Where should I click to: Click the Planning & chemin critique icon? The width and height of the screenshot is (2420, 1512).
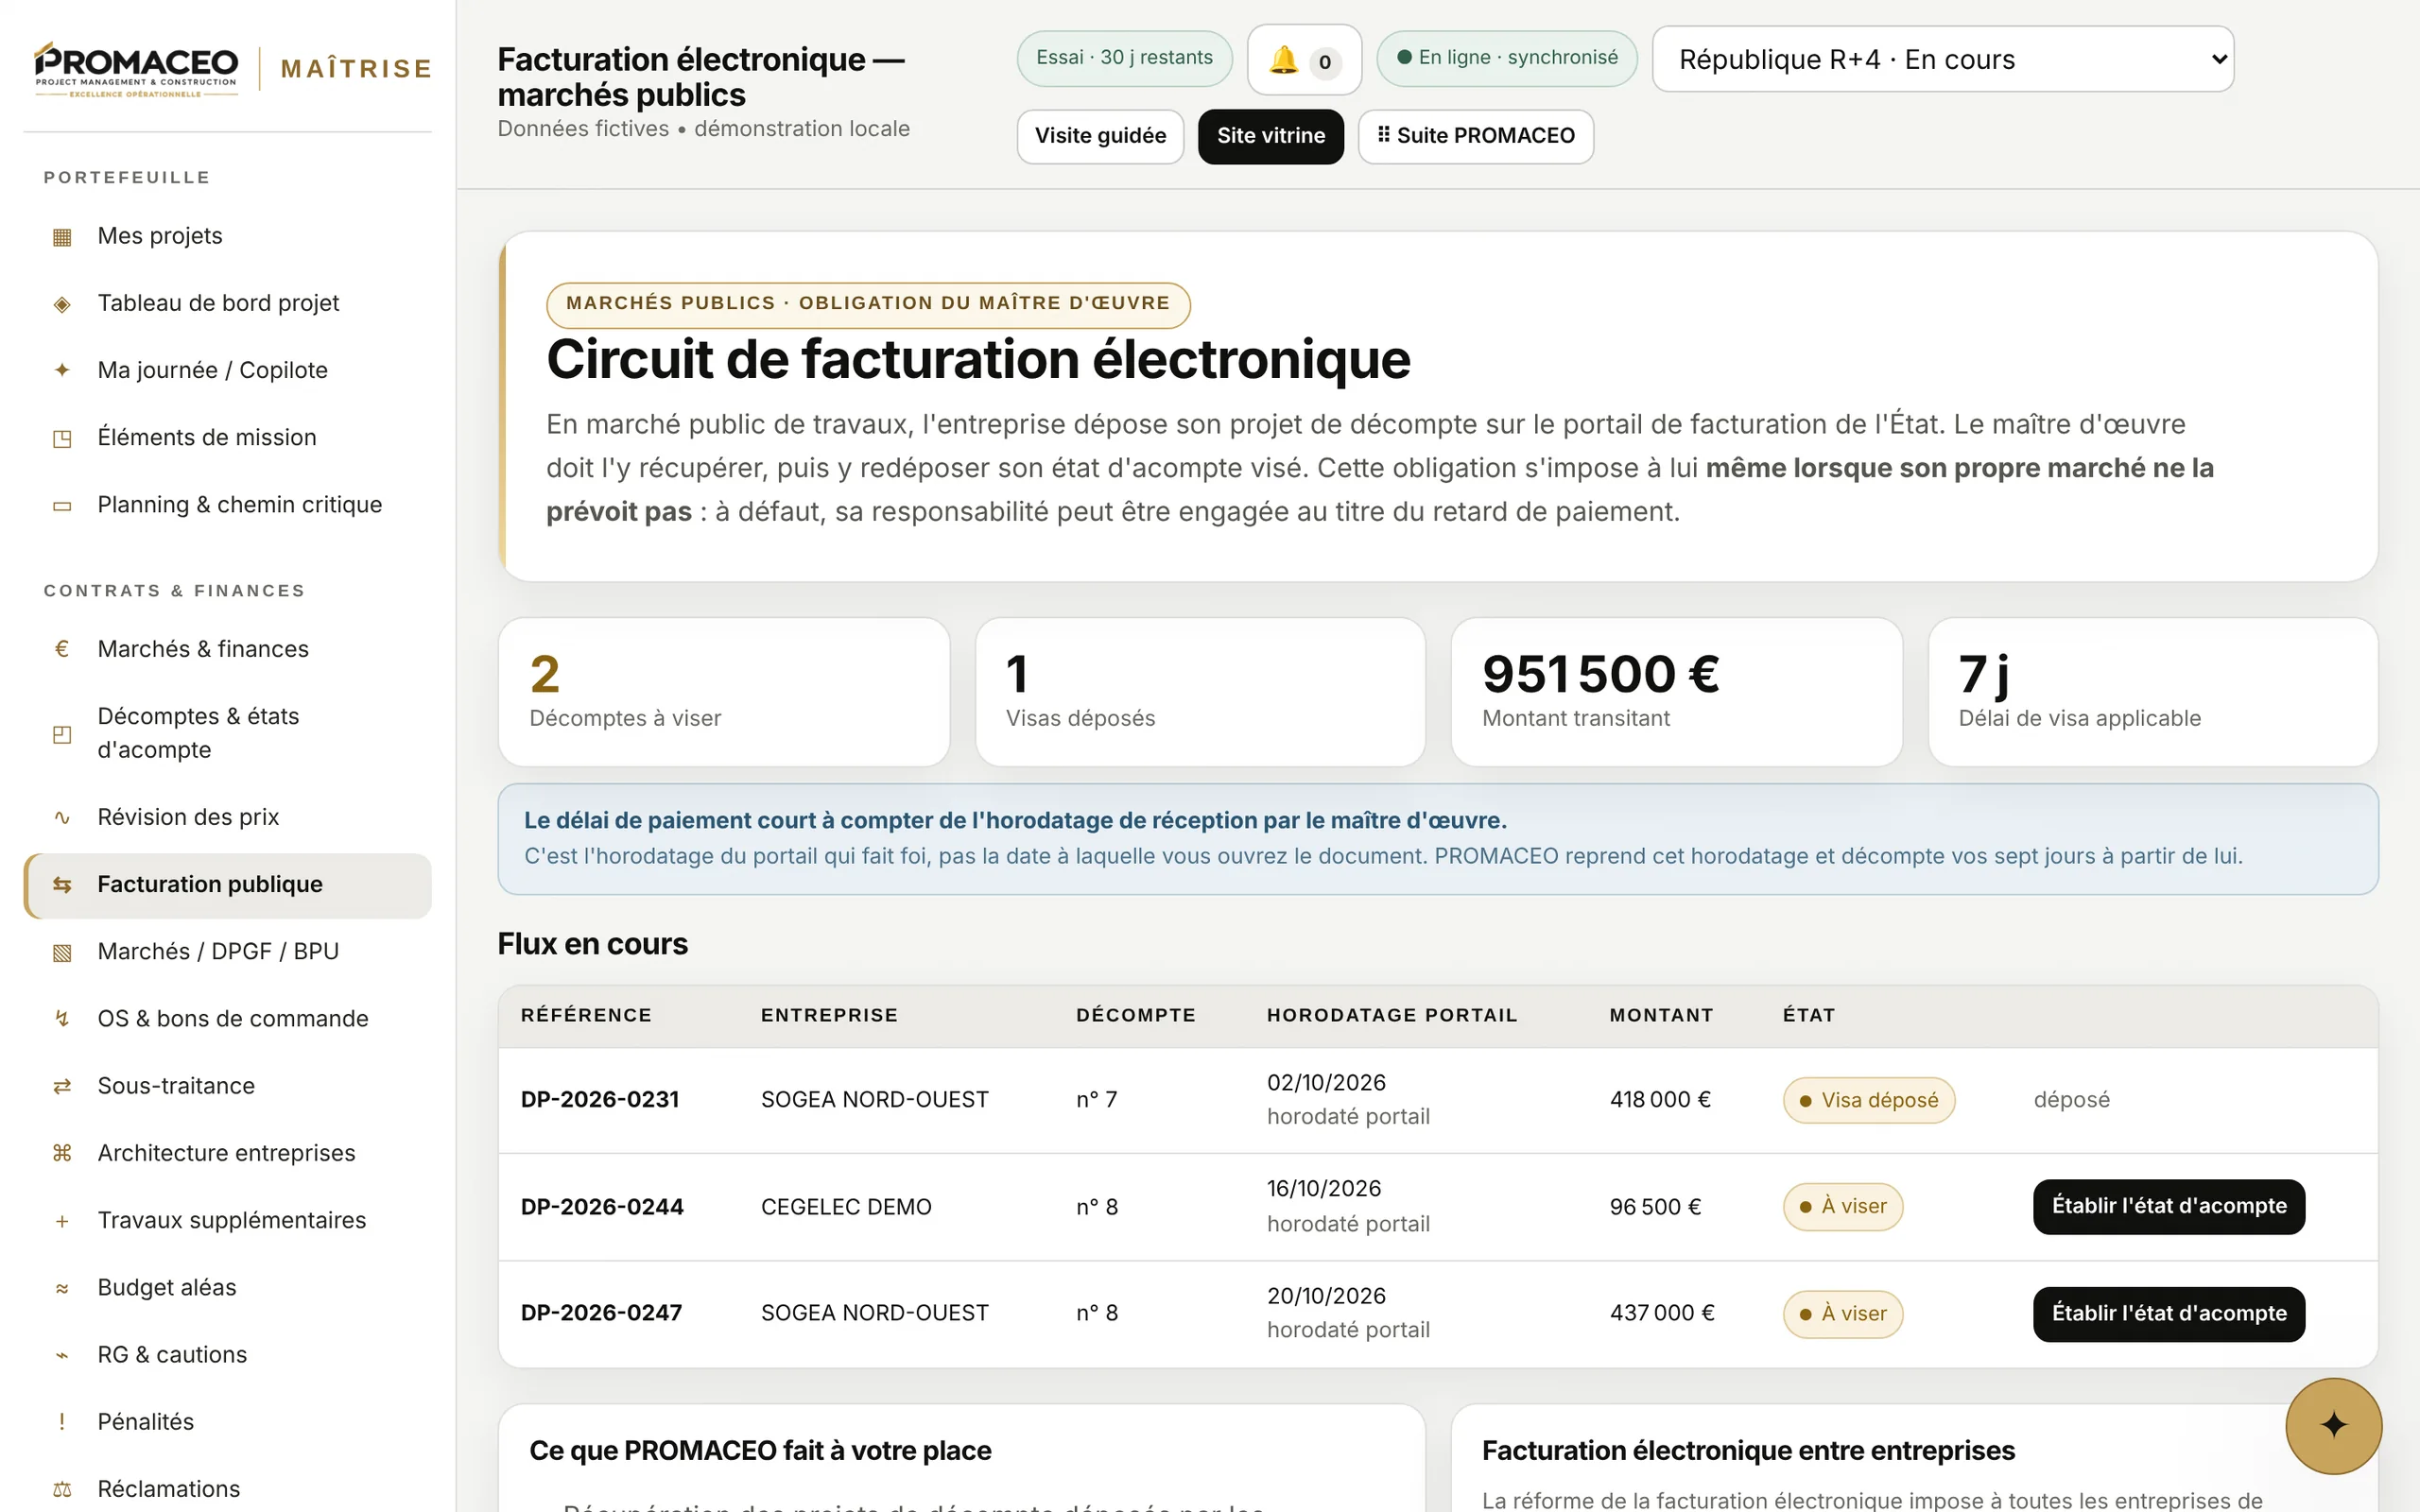[x=62, y=505]
